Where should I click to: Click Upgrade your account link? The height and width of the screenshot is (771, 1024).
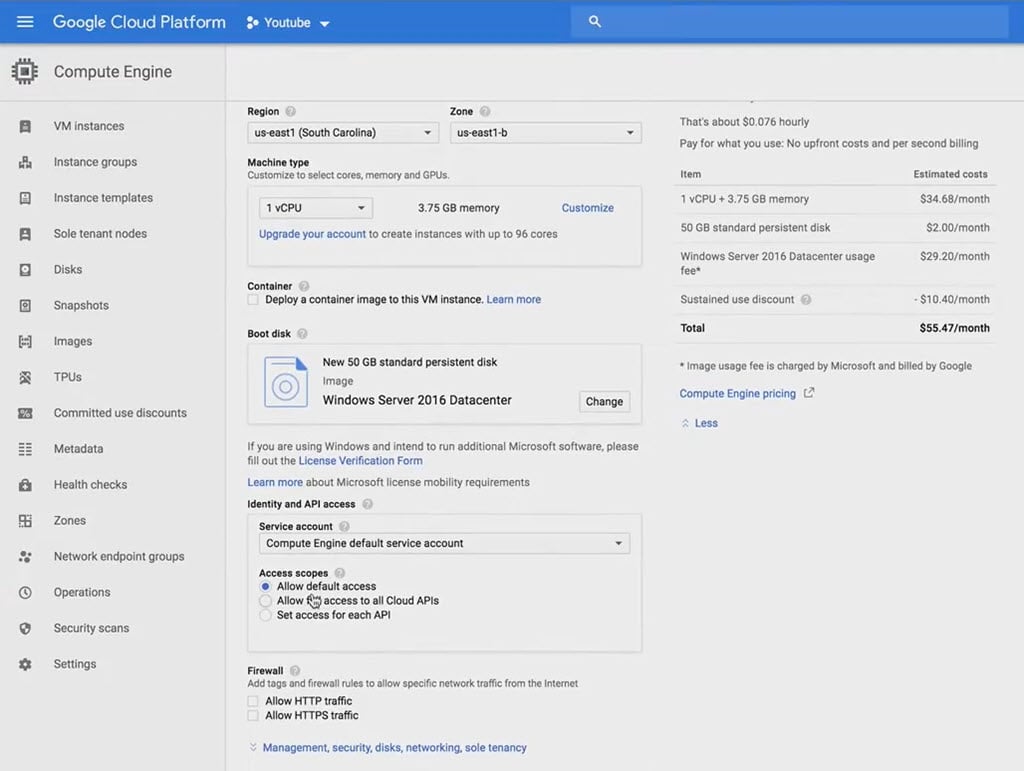[x=312, y=234]
